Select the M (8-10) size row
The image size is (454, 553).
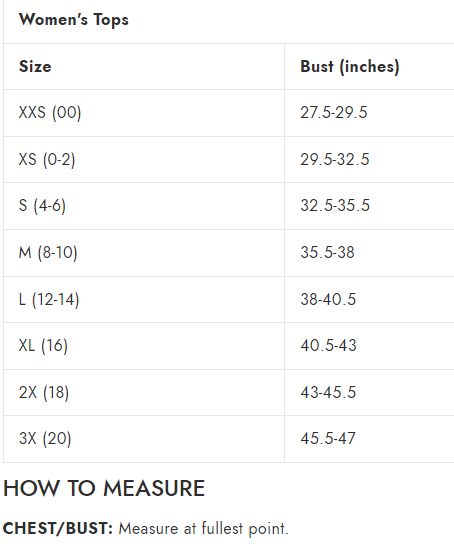229,253
